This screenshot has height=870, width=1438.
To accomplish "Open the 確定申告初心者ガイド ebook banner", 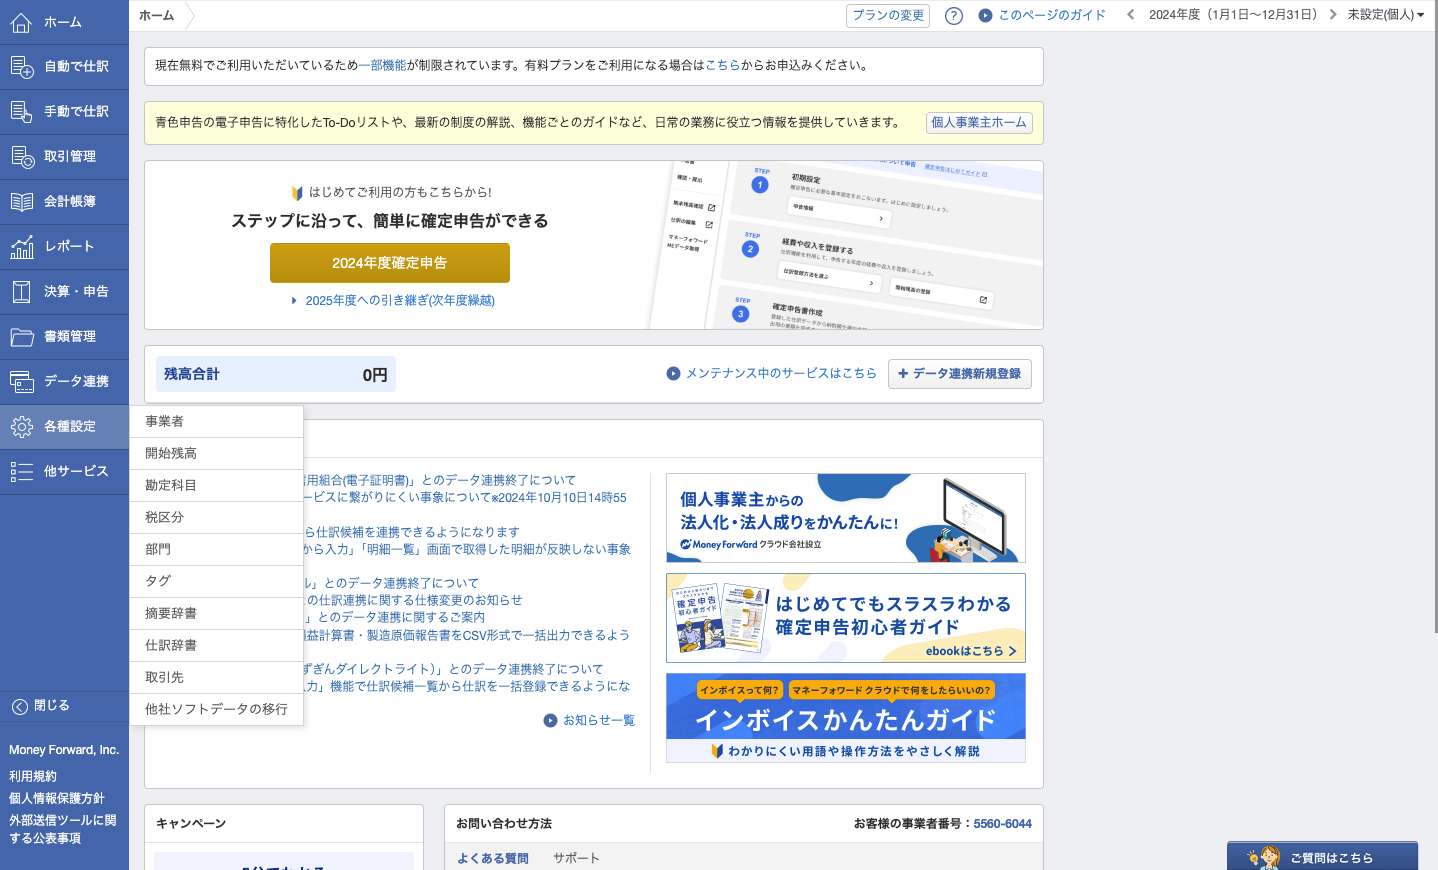I will (x=846, y=618).
